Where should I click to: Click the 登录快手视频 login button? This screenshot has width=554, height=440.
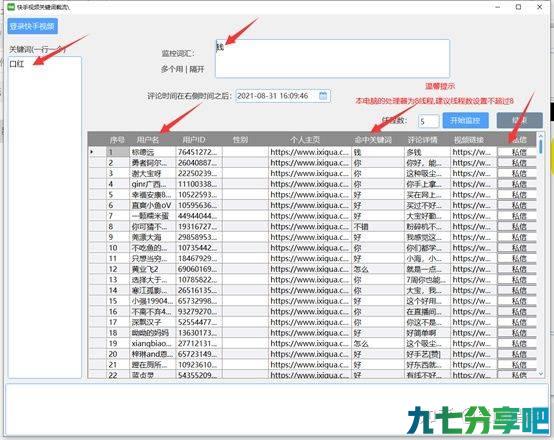pyautogui.click(x=32, y=26)
